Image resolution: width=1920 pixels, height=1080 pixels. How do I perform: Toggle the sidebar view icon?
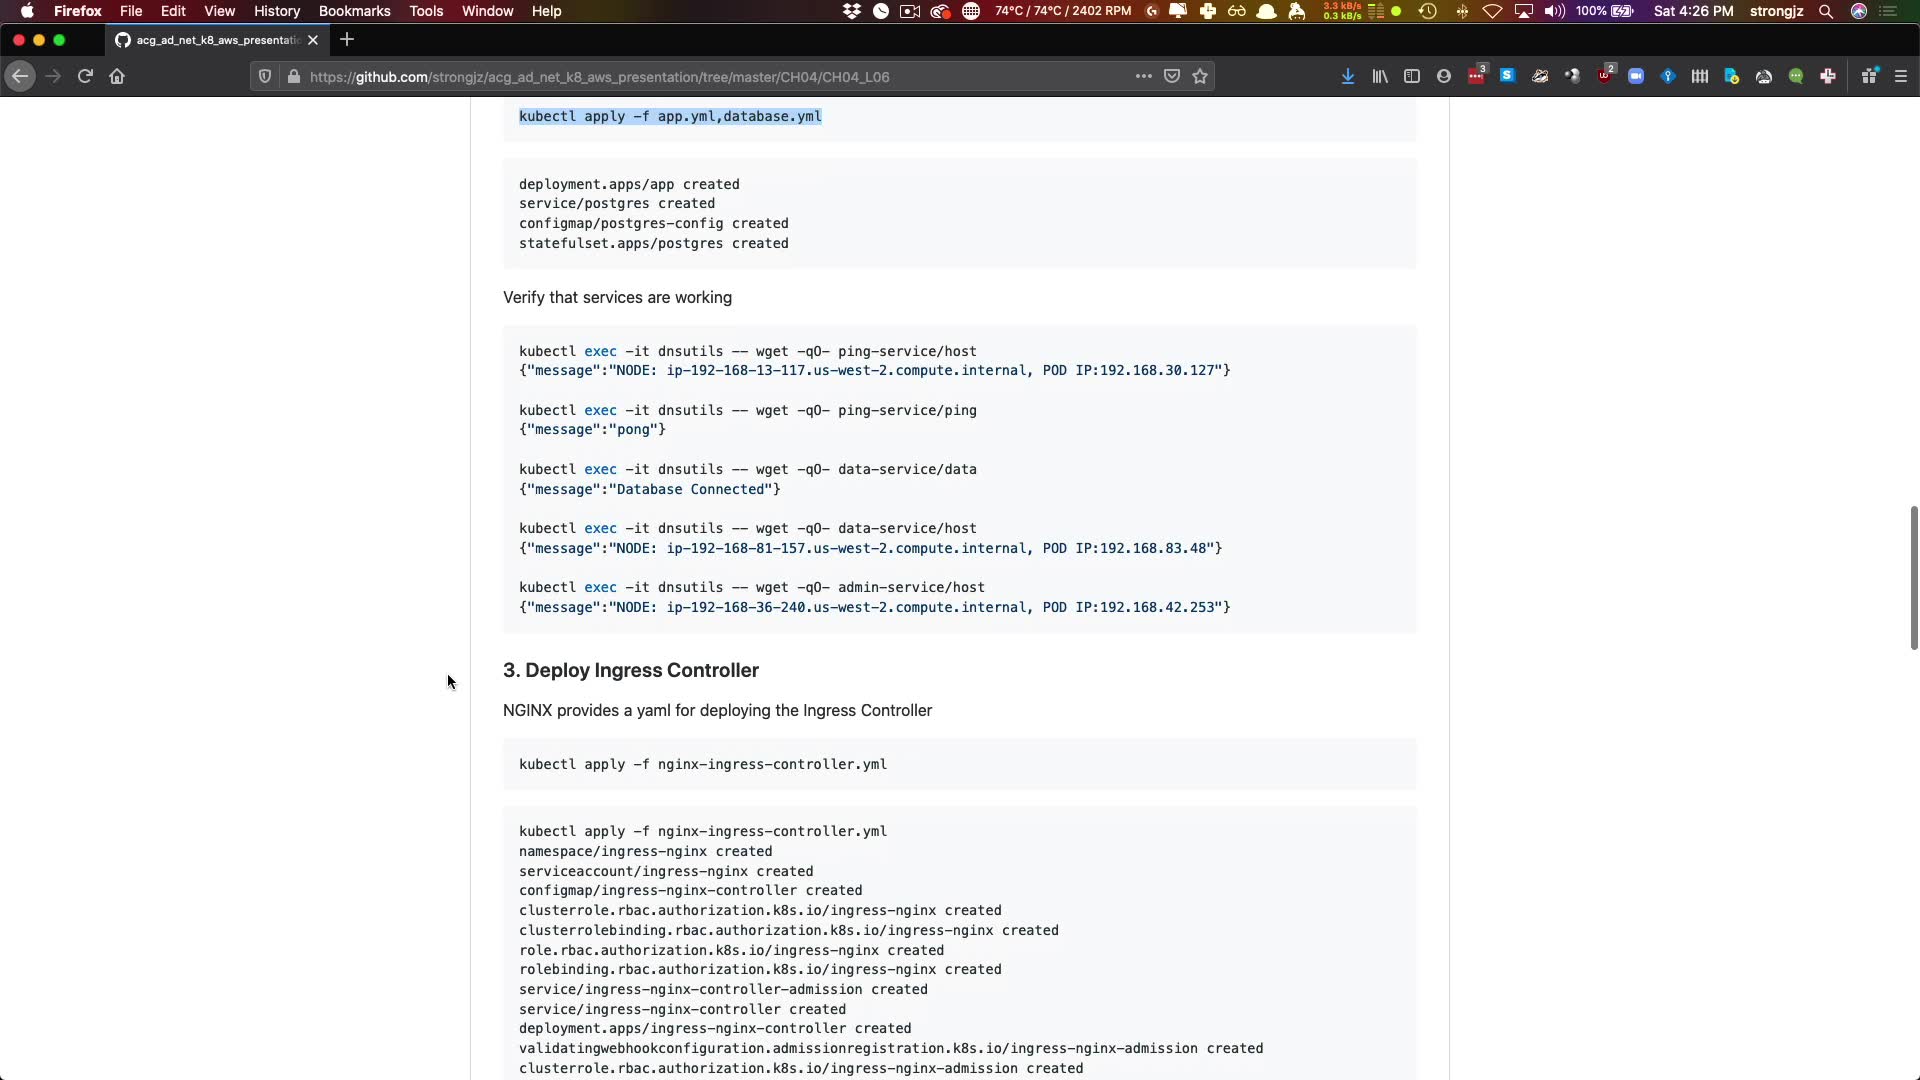tap(1412, 76)
